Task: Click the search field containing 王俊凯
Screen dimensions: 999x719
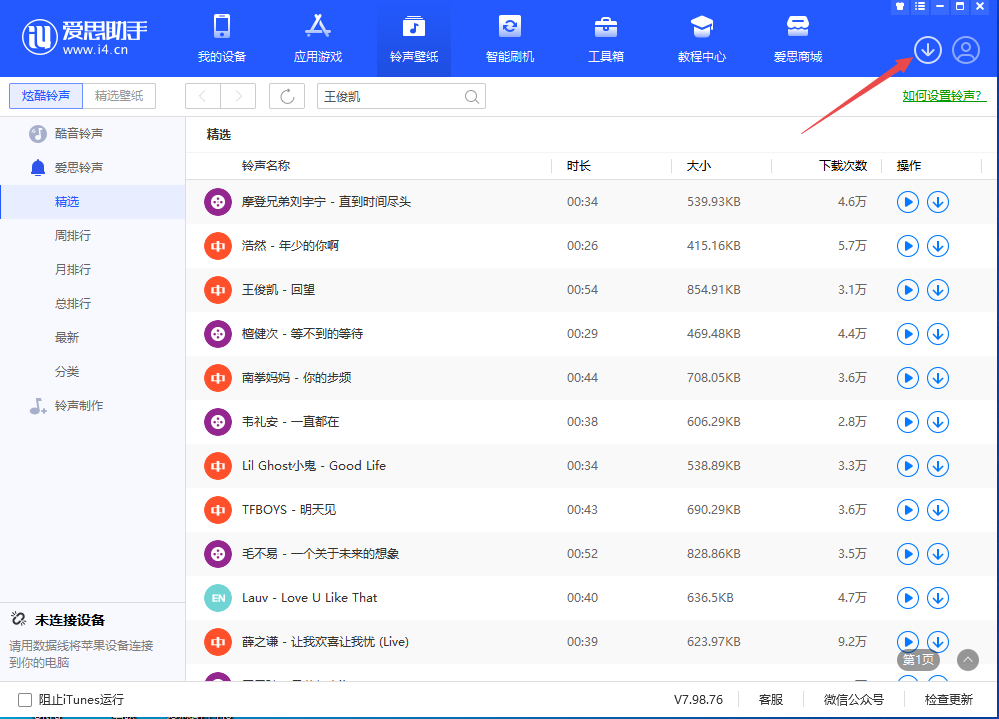Action: [390, 97]
